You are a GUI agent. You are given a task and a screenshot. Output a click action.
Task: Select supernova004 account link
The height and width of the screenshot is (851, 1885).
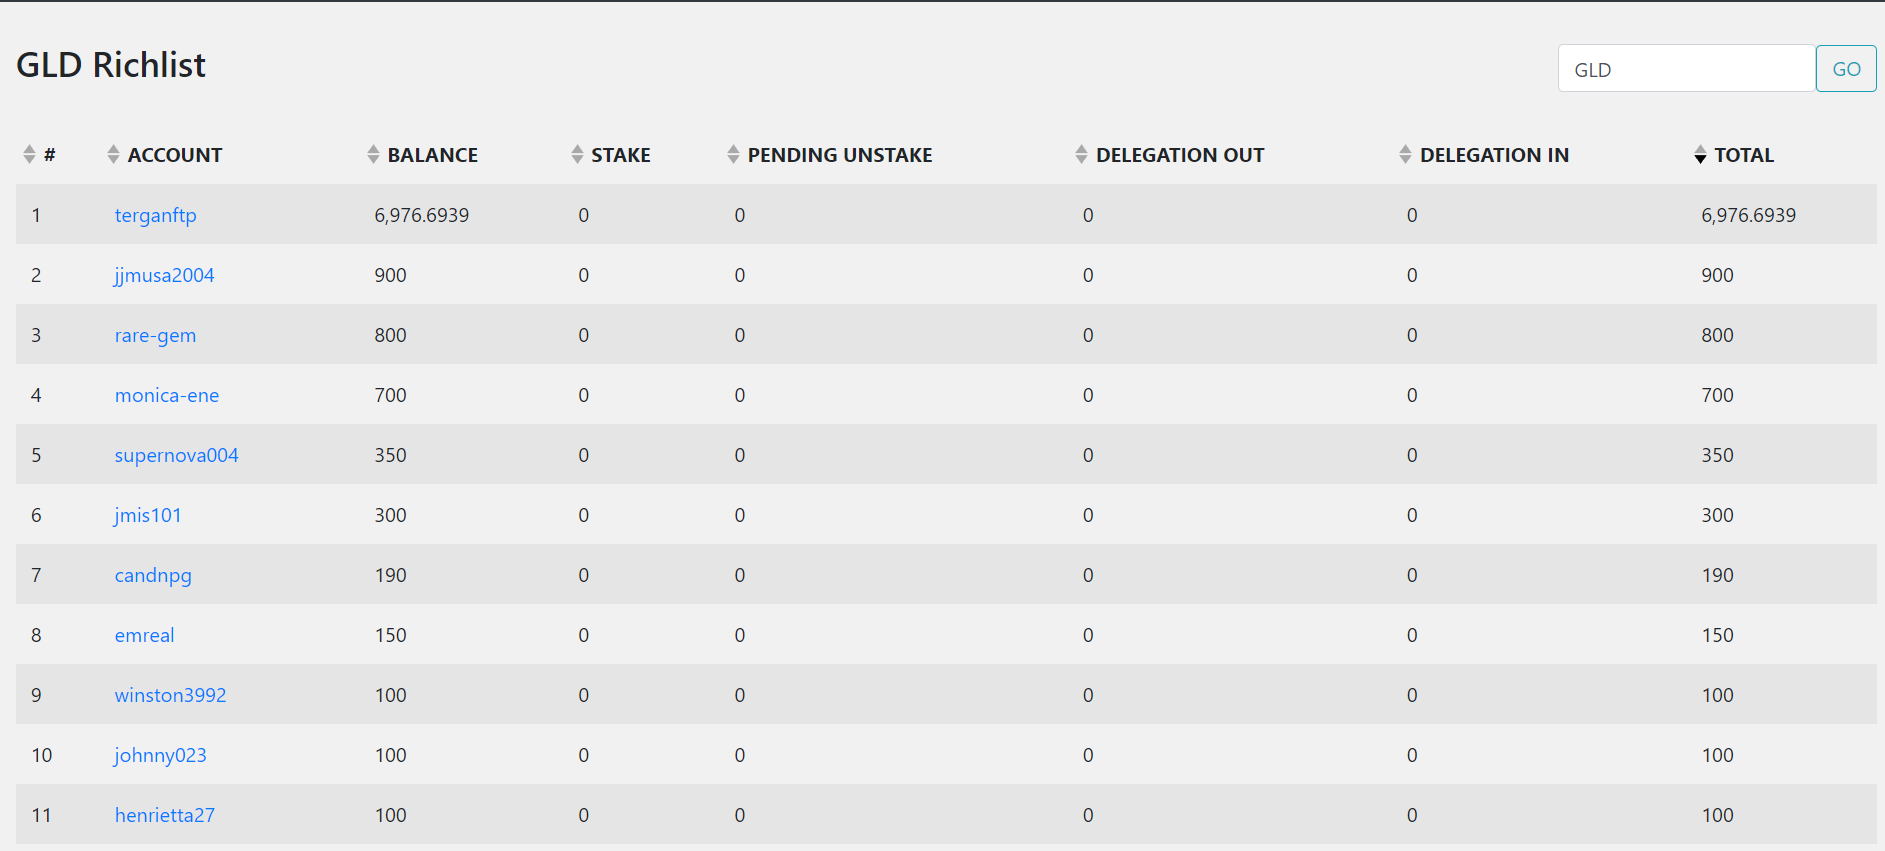point(176,455)
